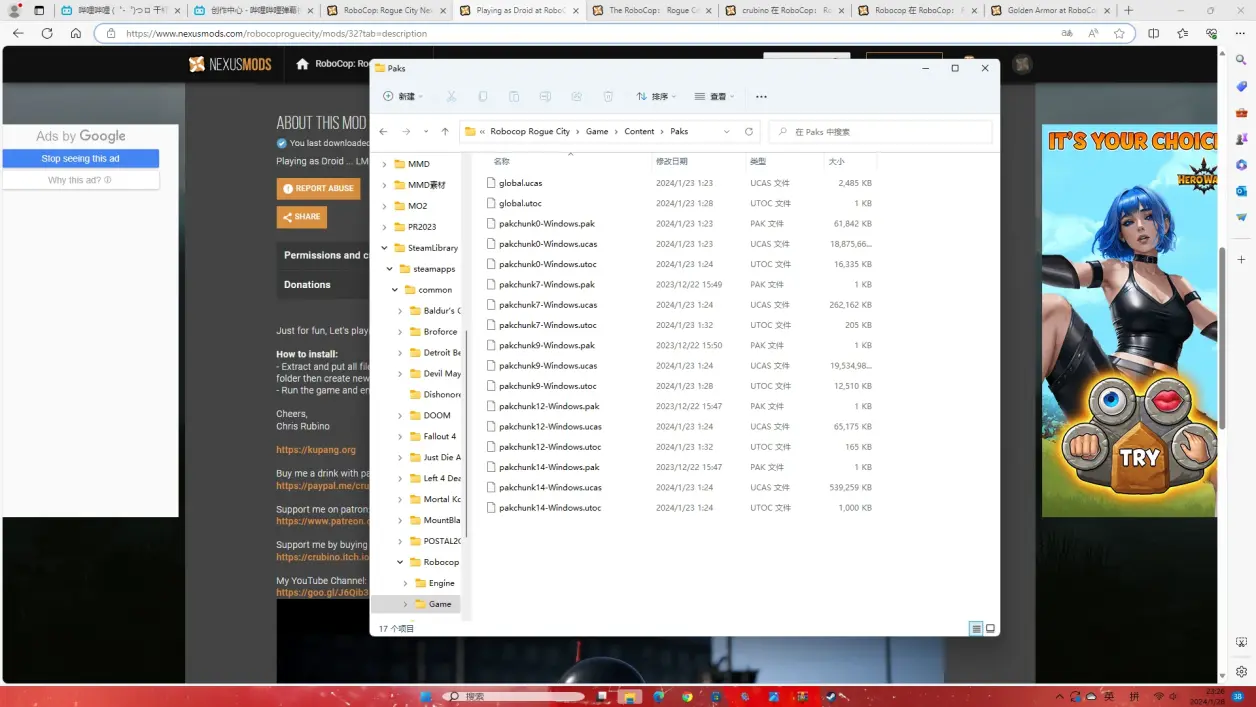Click the Share icon in Explorer toolbar
Screen dimensions: 1256x707
[x=576, y=97]
